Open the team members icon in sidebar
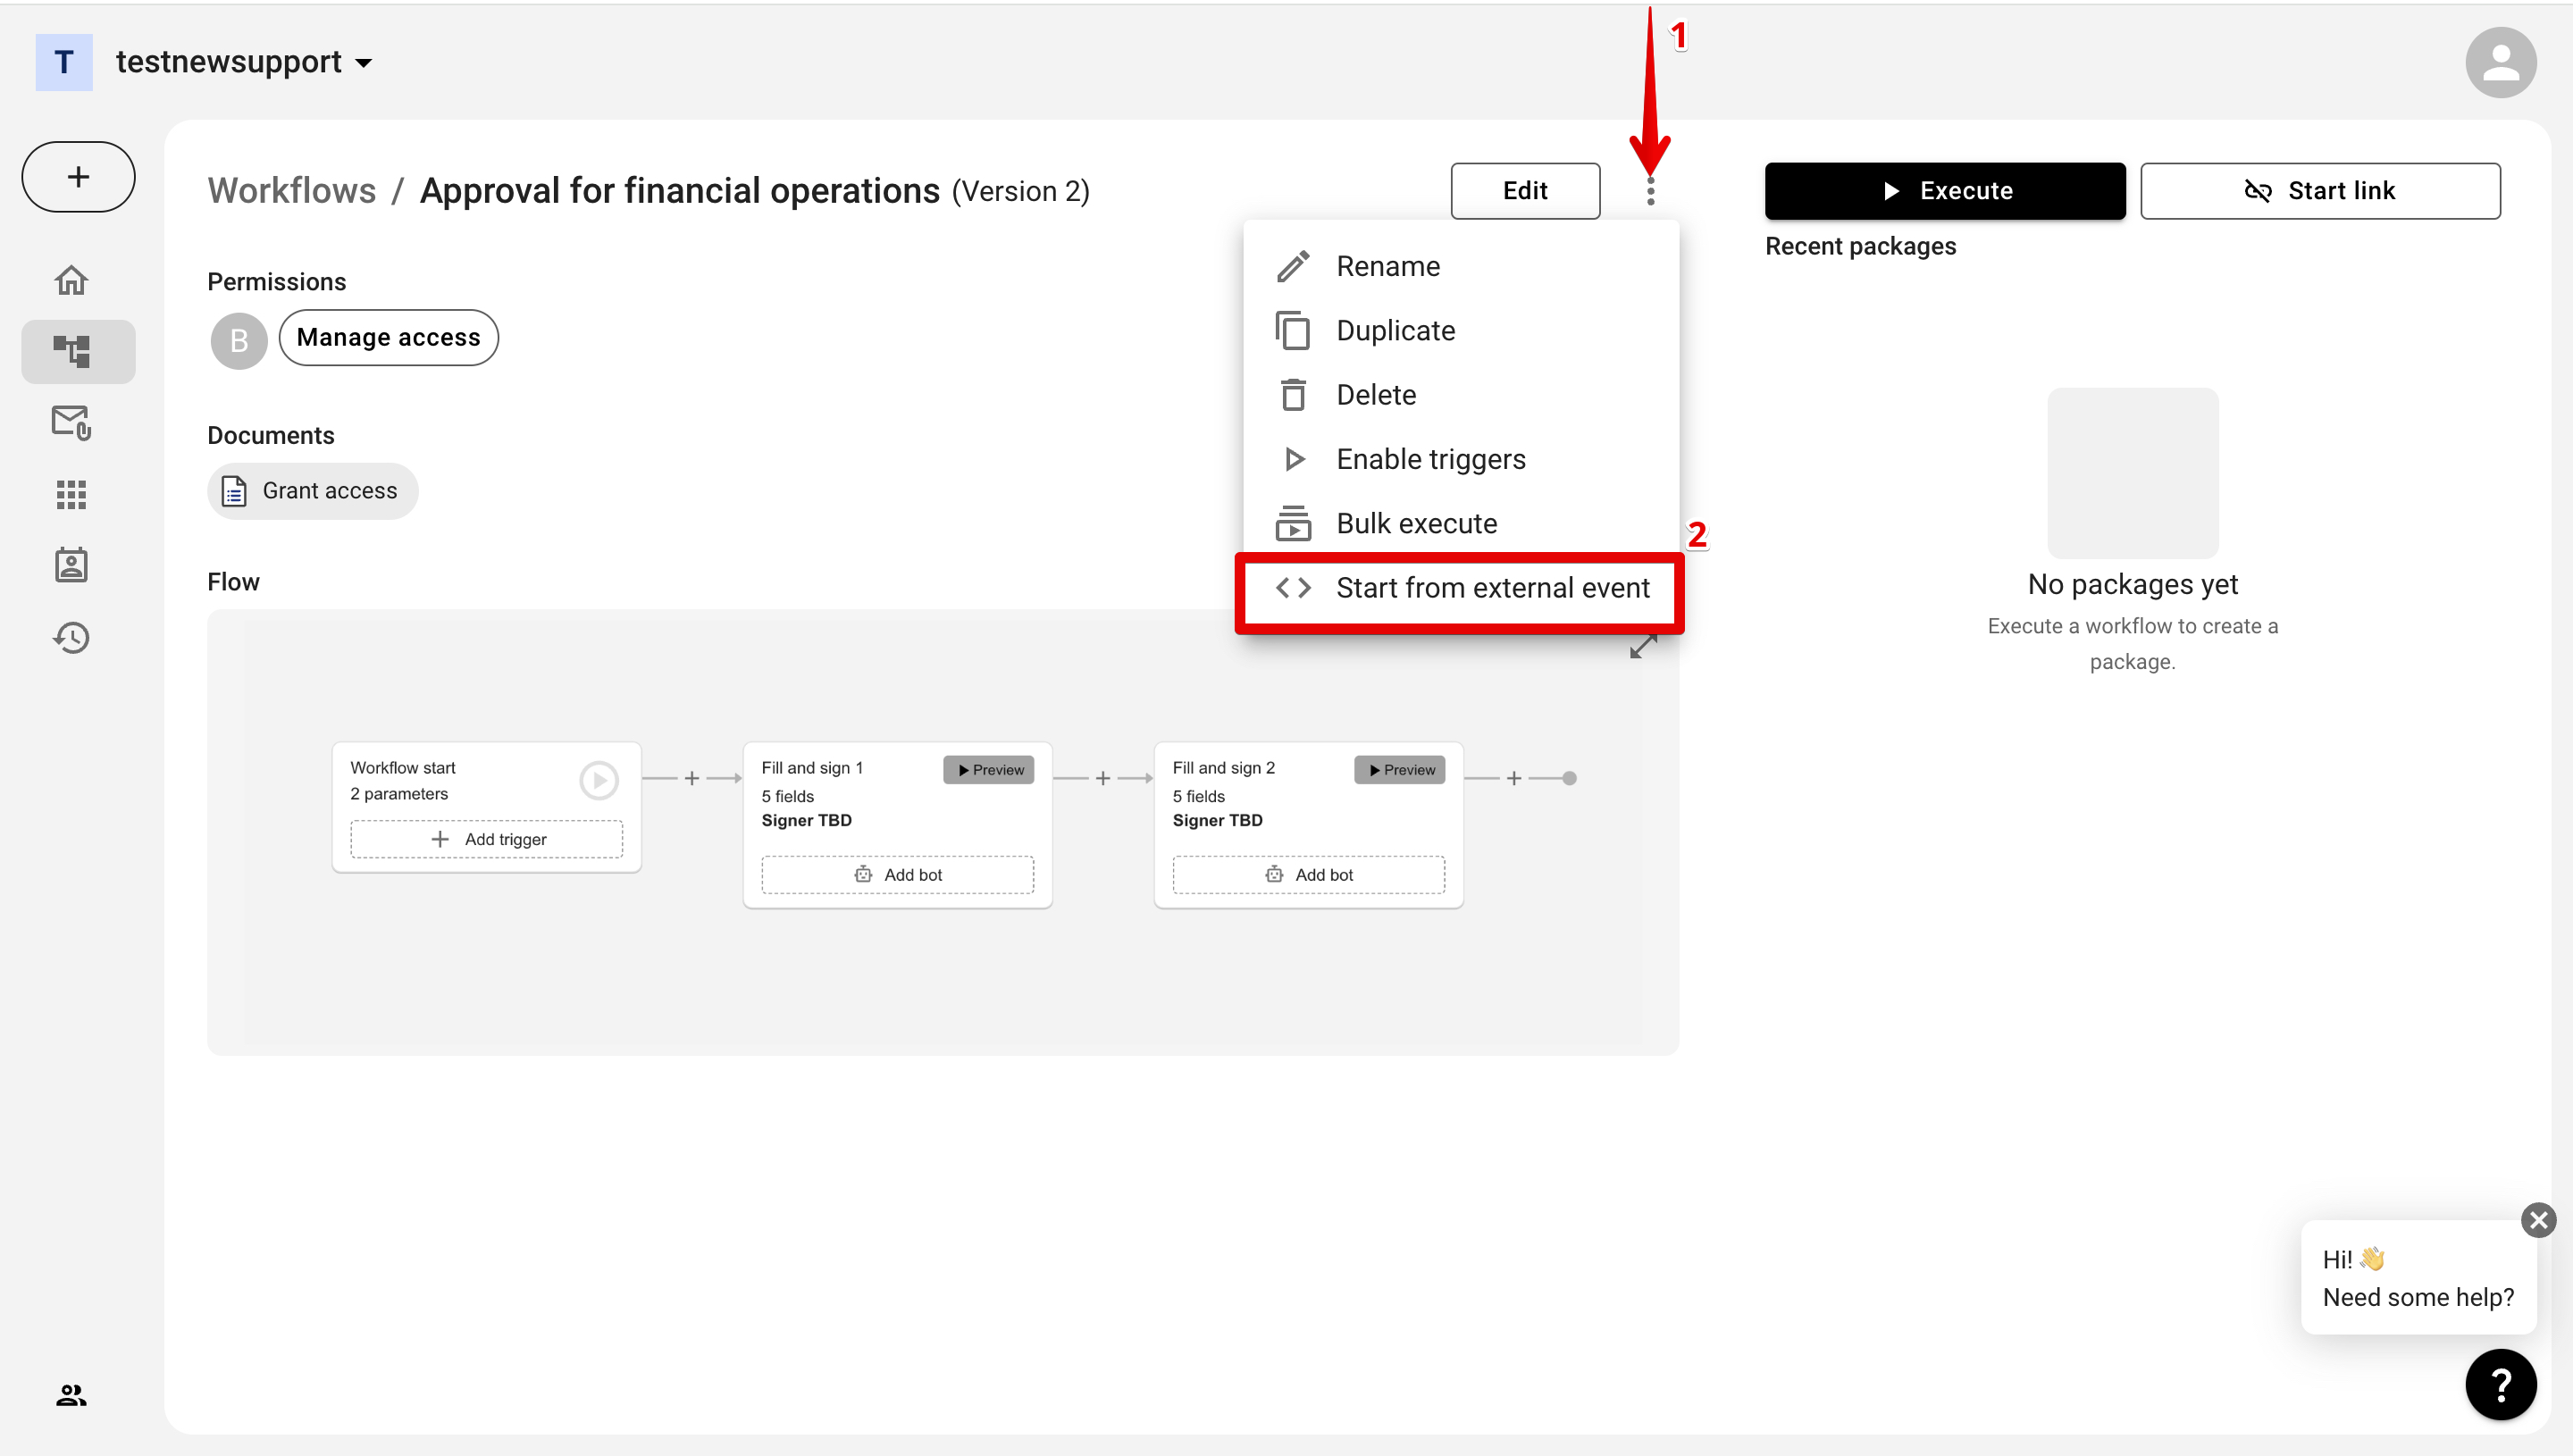The height and width of the screenshot is (1456, 2573). [x=71, y=1395]
